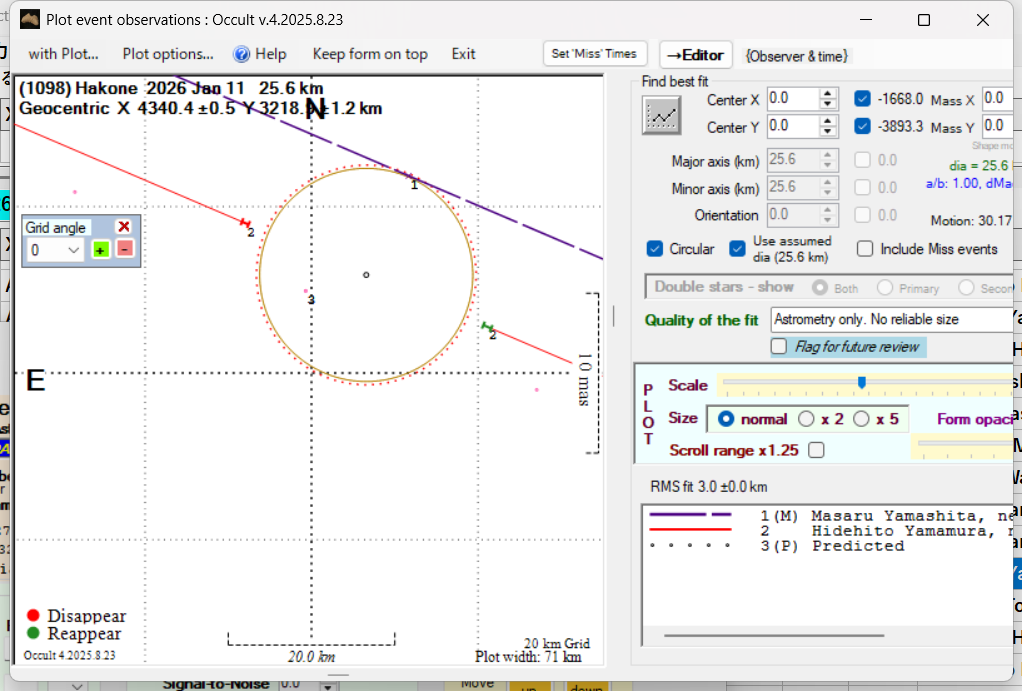Toggle the Circular checkbox
This screenshot has width=1022, height=691.
(656, 249)
